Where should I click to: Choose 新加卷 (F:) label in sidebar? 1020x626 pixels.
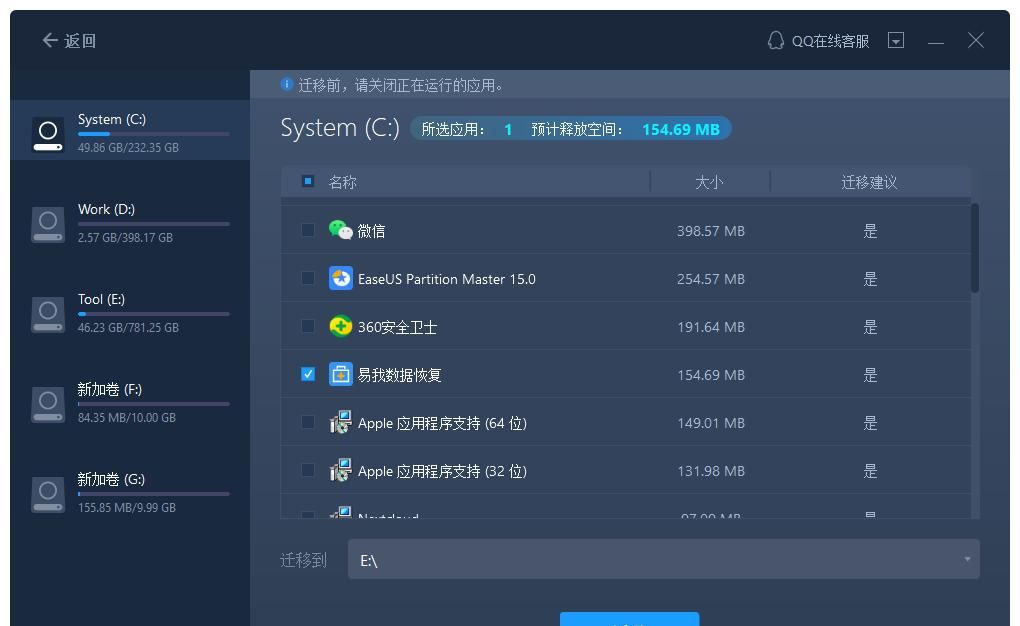[109, 389]
